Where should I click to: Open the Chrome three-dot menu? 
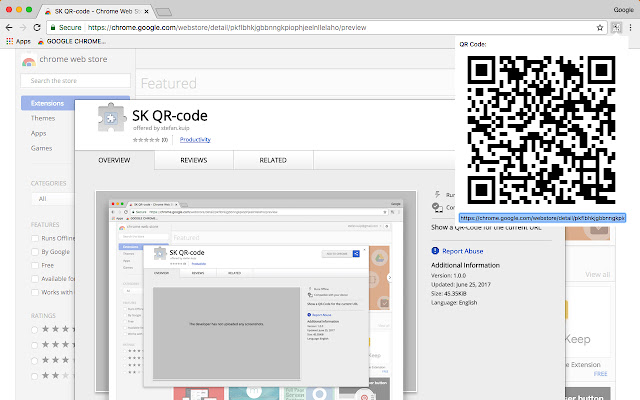pyautogui.click(x=631, y=27)
